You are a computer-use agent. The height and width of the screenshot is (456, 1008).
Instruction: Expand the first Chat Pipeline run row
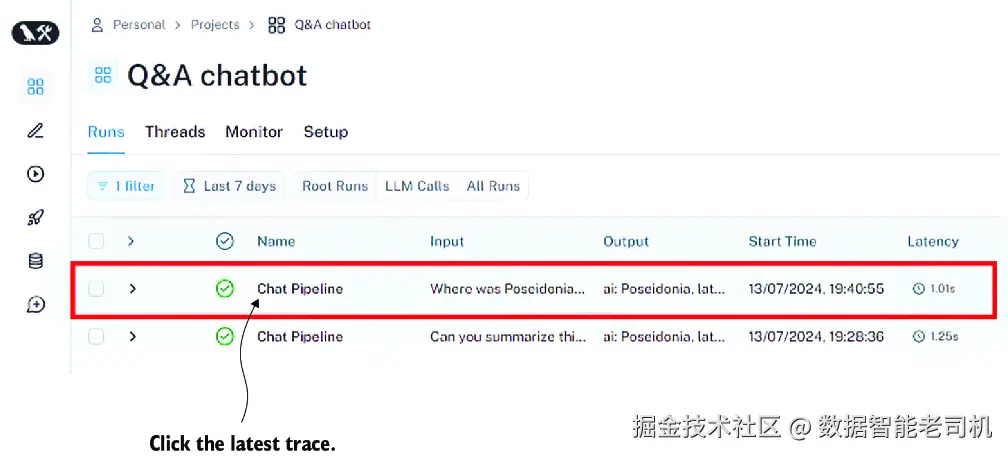pos(132,289)
